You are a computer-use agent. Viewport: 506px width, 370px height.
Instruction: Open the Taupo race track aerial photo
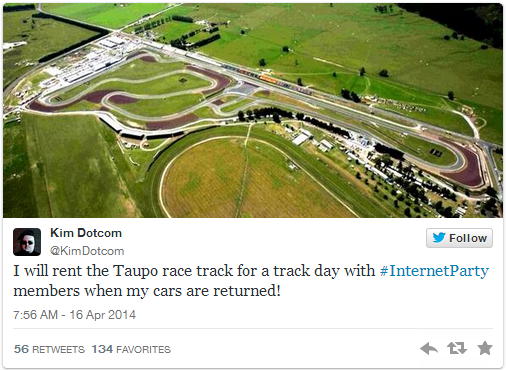point(253,110)
